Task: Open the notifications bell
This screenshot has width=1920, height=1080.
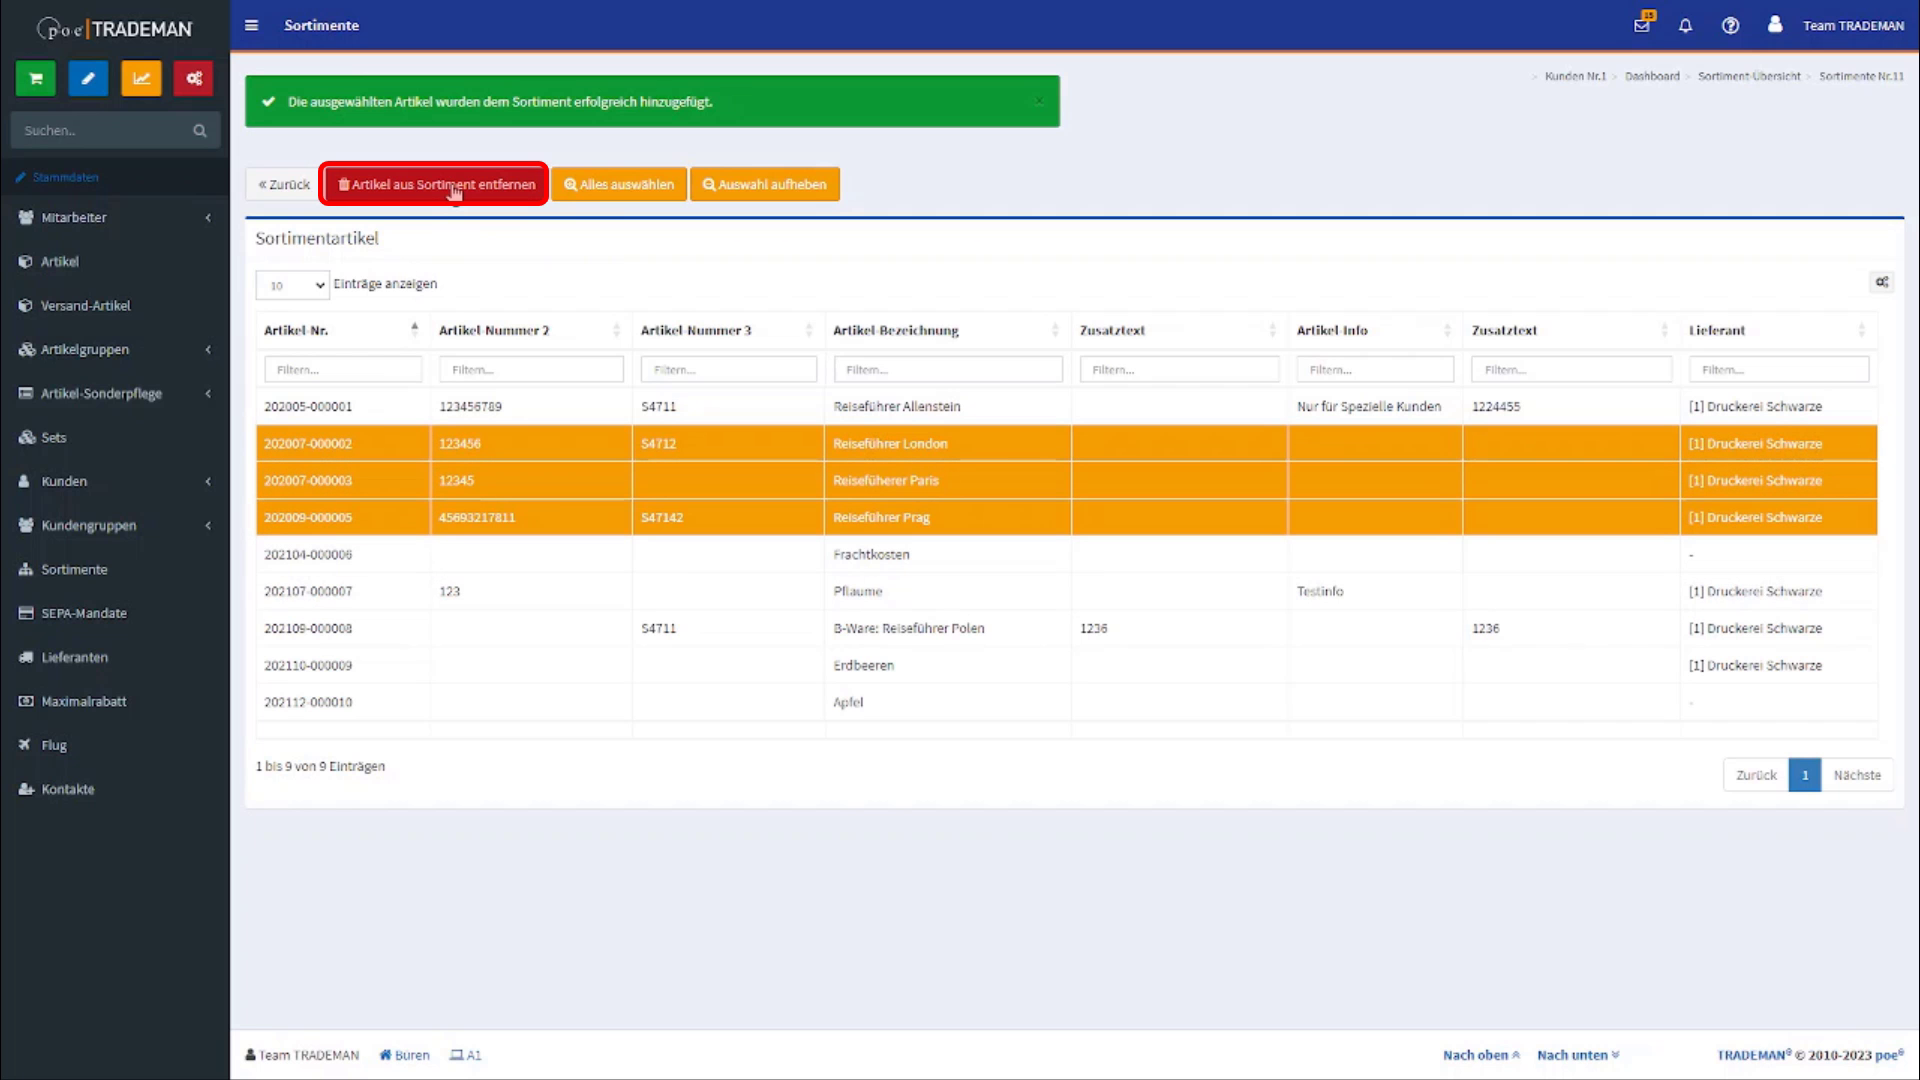Action: (1686, 26)
